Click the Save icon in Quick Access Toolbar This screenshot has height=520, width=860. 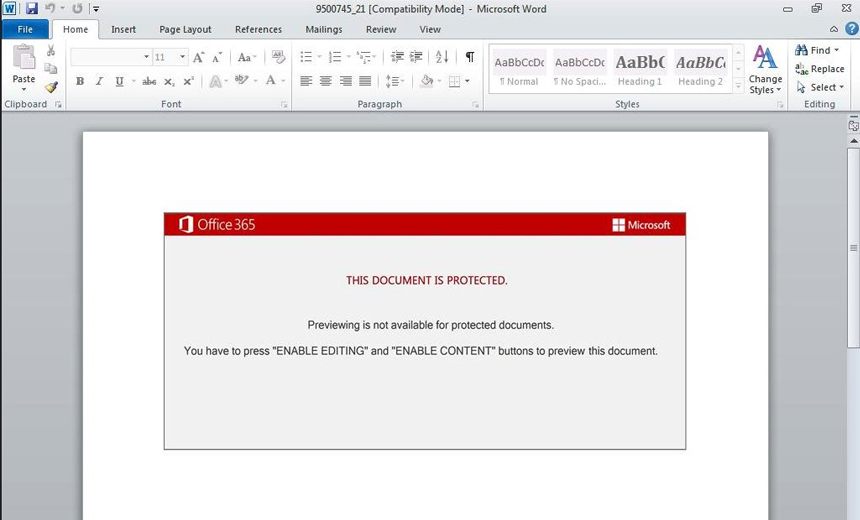pos(32,8)
